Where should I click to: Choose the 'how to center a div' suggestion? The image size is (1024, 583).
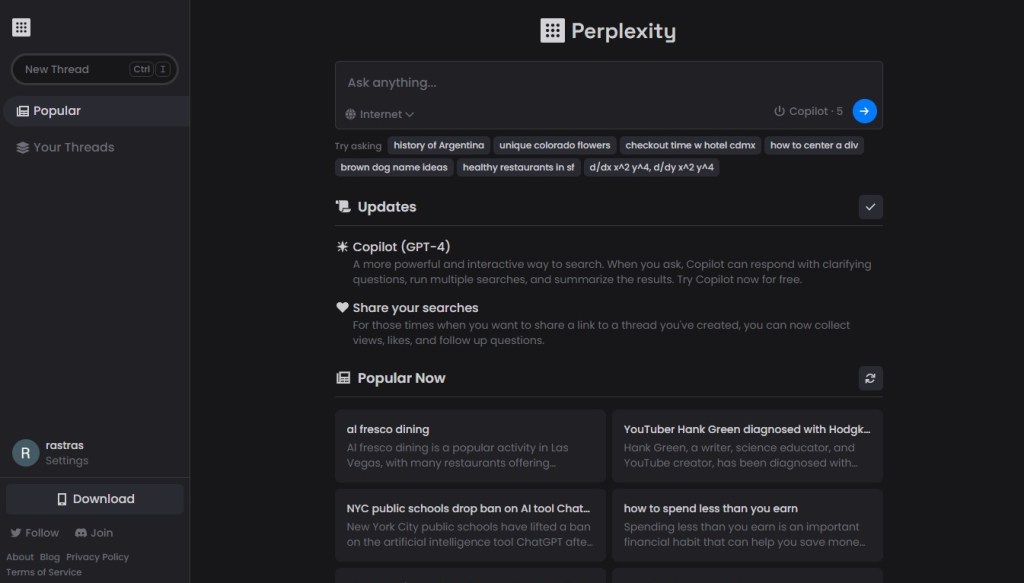(x=814, y=145)
